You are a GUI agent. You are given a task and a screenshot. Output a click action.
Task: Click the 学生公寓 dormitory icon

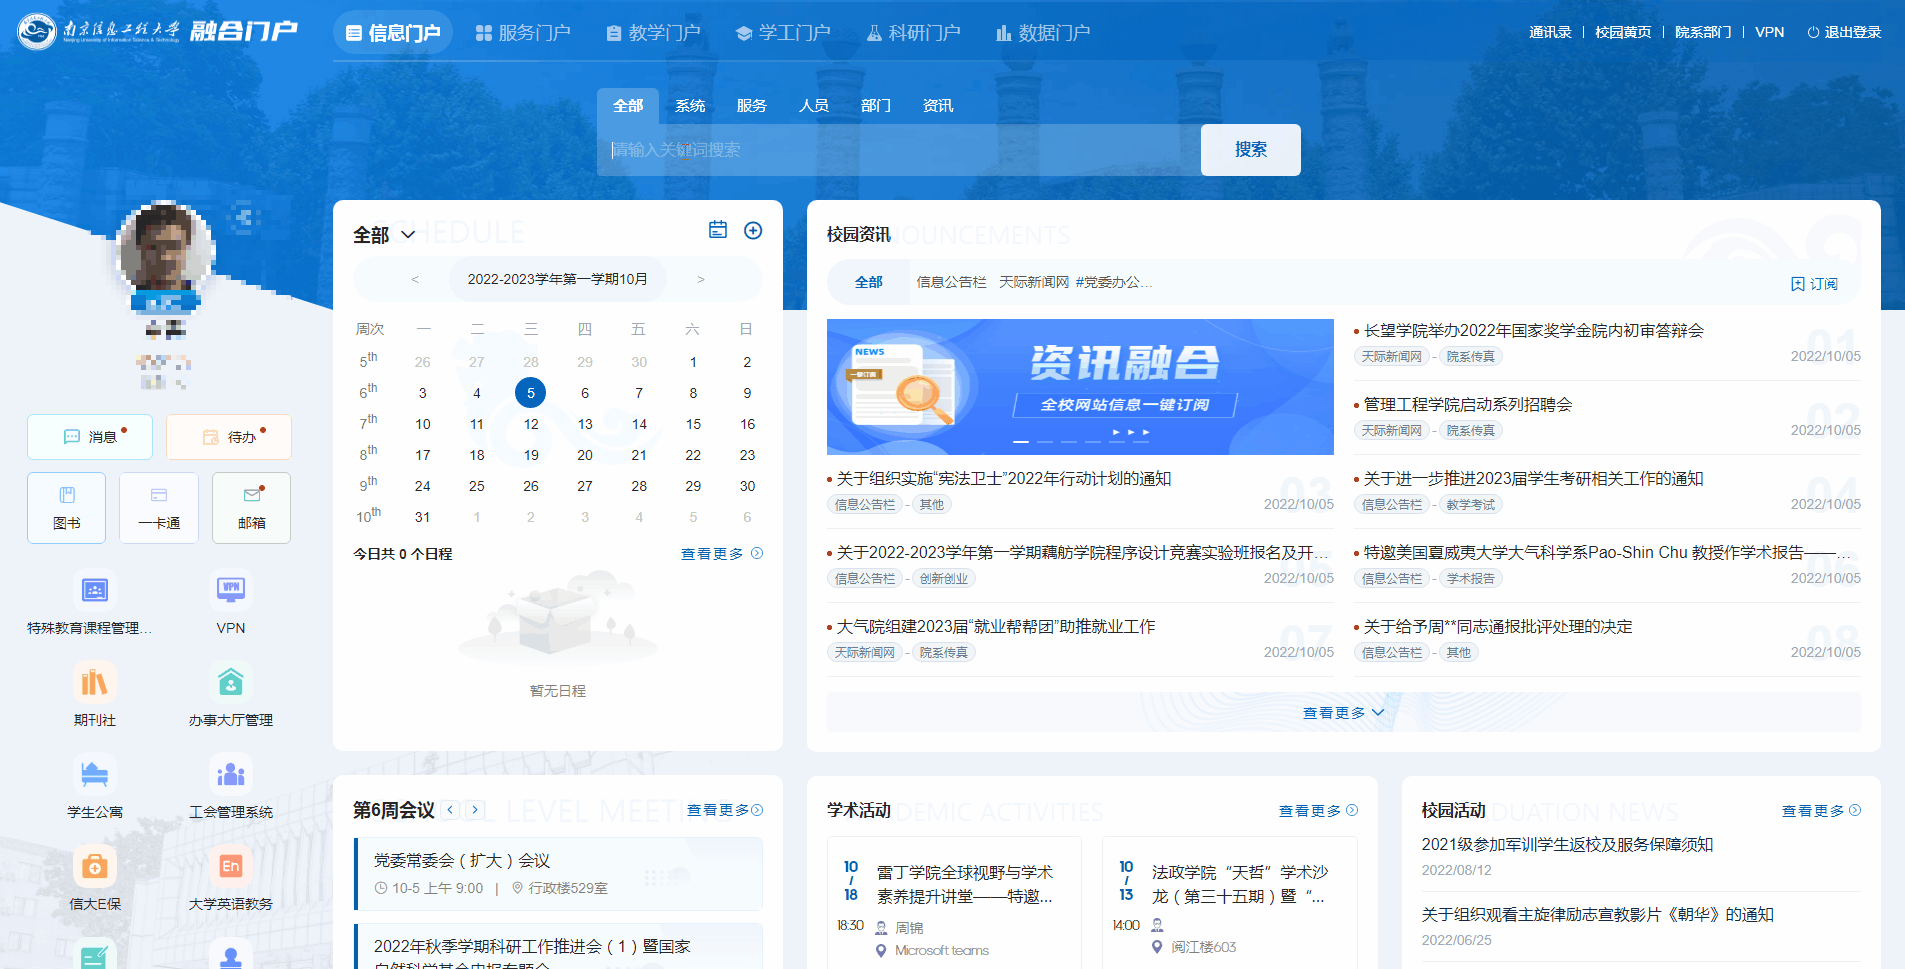coord(94,775)
